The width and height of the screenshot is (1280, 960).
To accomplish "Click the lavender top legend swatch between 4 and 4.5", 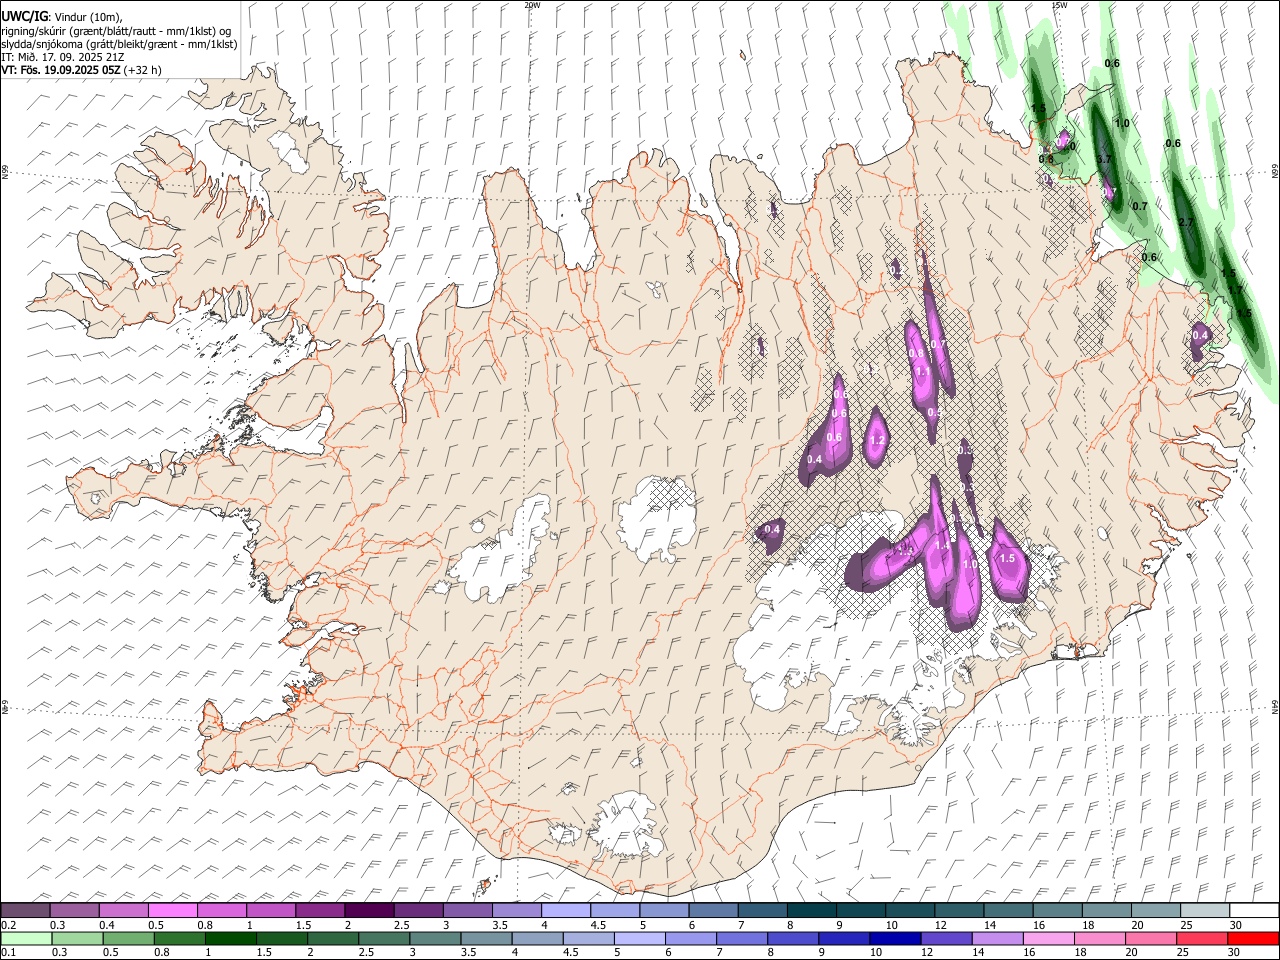I will (x=566, y=911).
